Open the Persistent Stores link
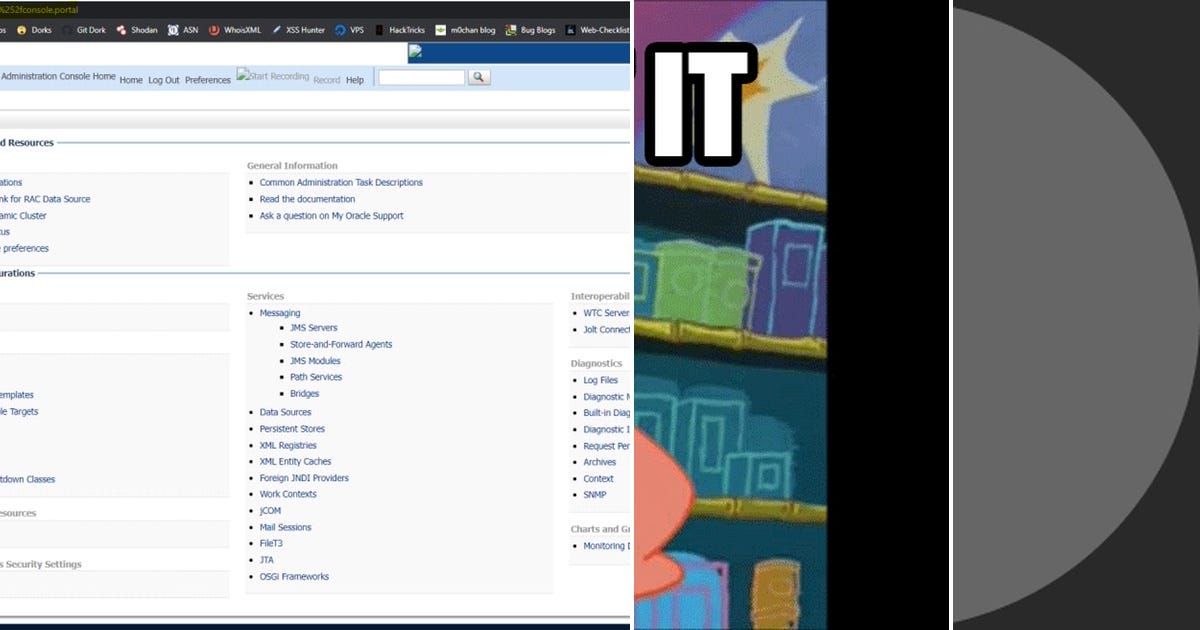Screen dimensions: 1200x630 (x=292, y=429)
